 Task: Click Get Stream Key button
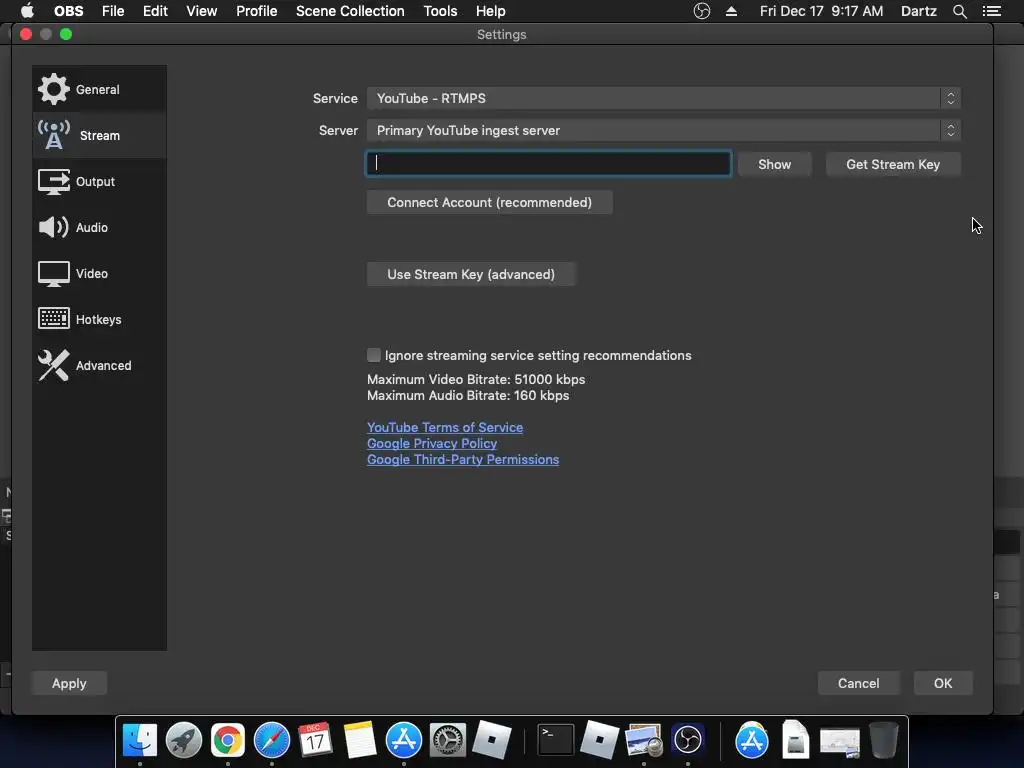pos(893,165)
